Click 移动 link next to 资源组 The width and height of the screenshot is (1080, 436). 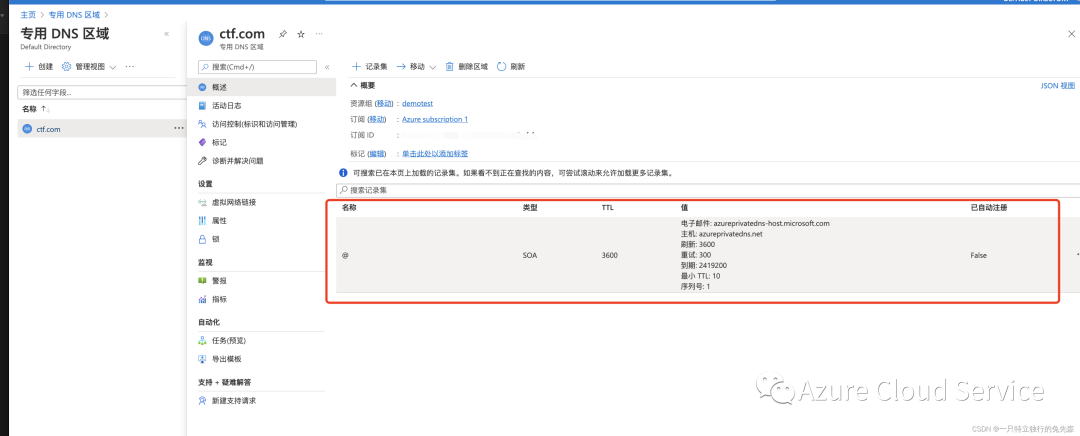[x=384, y=103]
